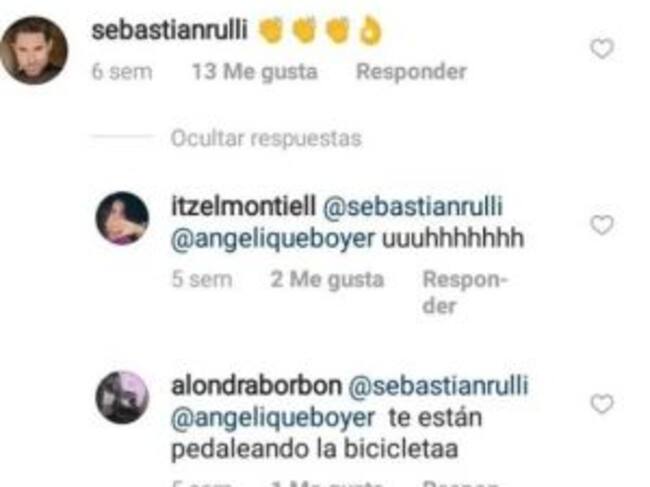Open the sebastianrulli username link at top
Viewport: 650px width, 487px height.
[169, 30]
